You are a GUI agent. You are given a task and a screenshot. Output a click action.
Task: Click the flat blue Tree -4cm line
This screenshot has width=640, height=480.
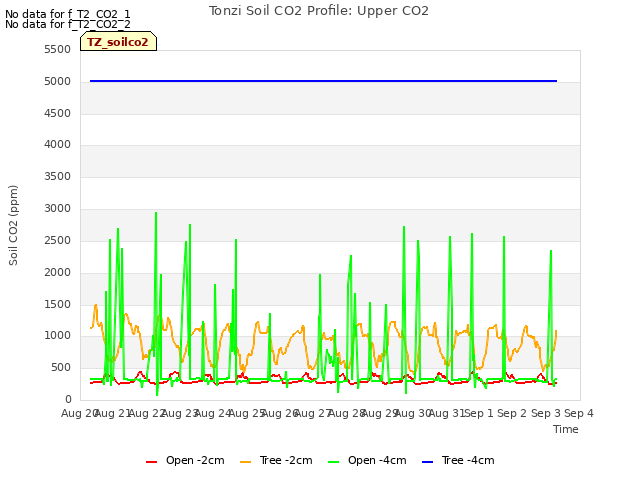pos(323,81)
